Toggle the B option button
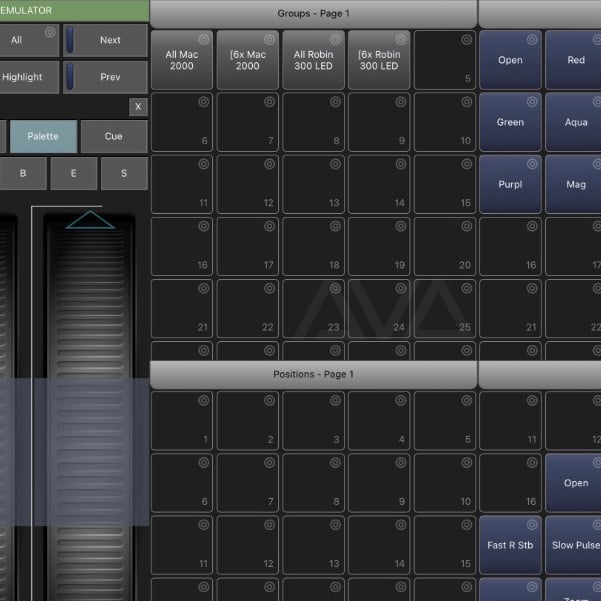Screen dimensions: 601x601 tap(23, 173)
